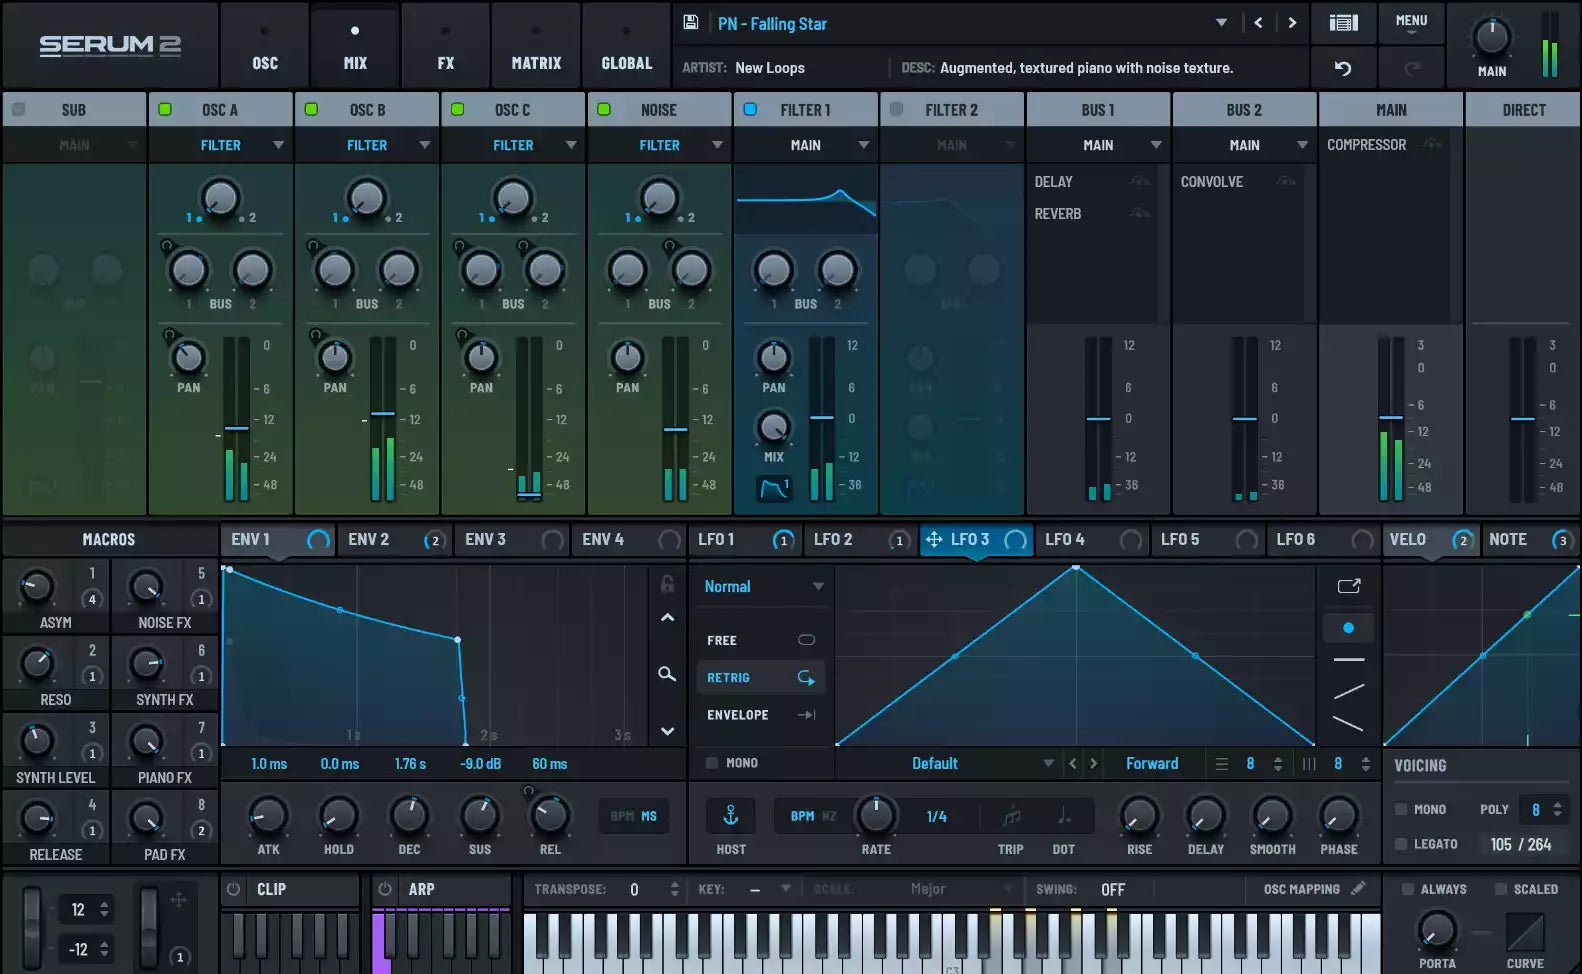The image size is (1582, 974).
Task: Click the CLIP module button
Action: [290, 889]
